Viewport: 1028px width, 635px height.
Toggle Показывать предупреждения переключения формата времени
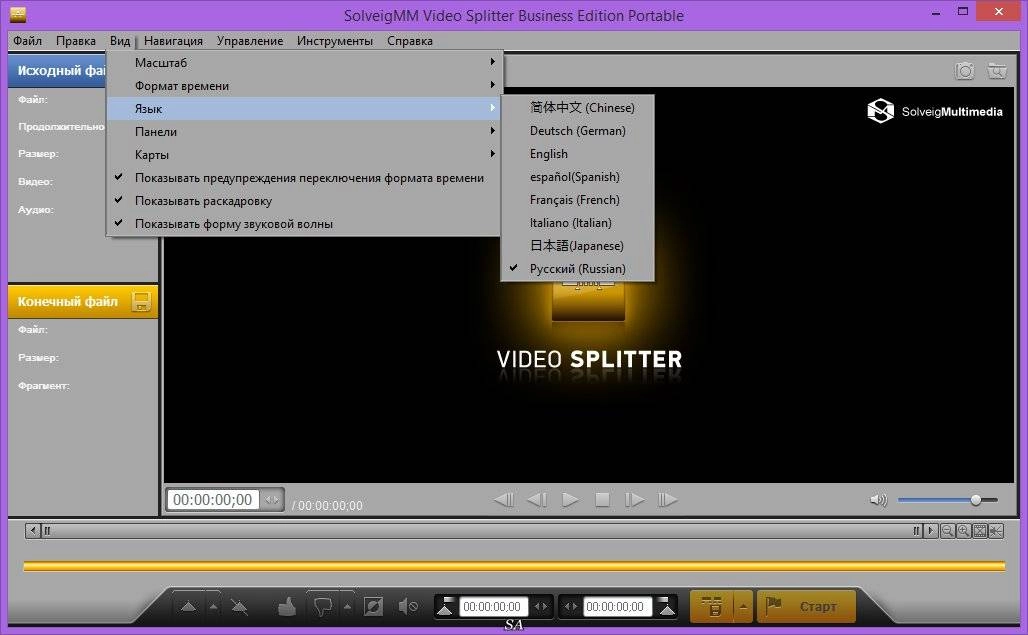pyautogui.click(x=303, y=178)
